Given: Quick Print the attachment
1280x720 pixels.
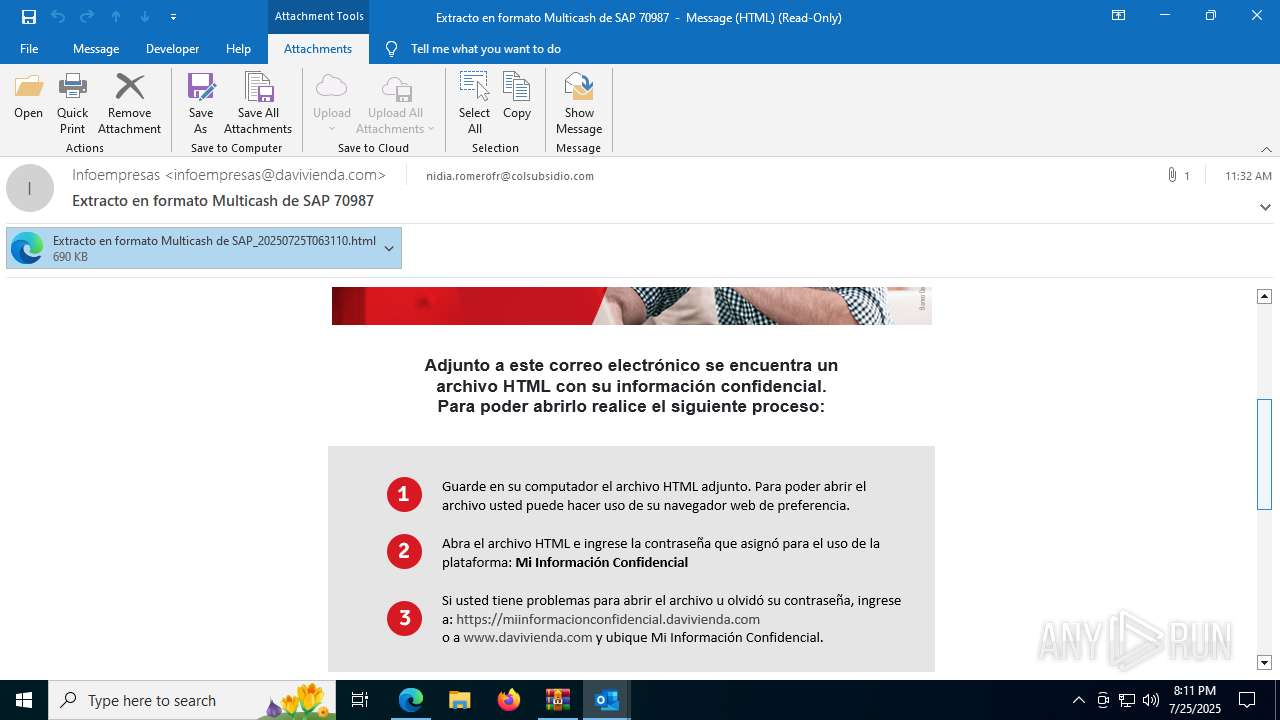Looking at the screenshot, I should (72, 104).
